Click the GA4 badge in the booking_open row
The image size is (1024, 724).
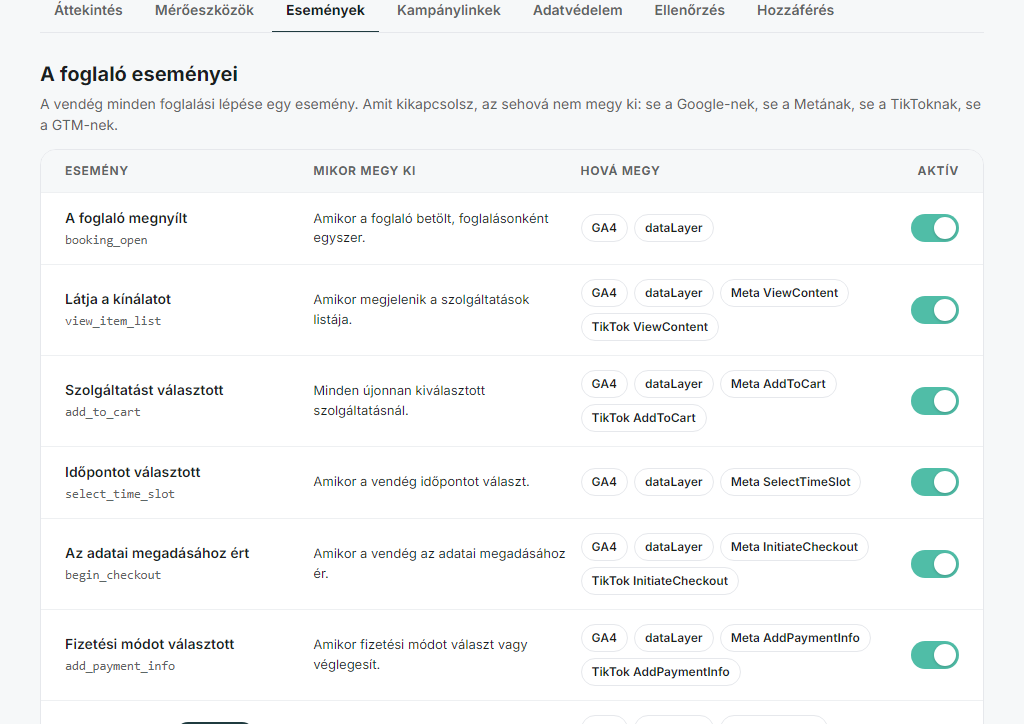click(x=604, y=228)
